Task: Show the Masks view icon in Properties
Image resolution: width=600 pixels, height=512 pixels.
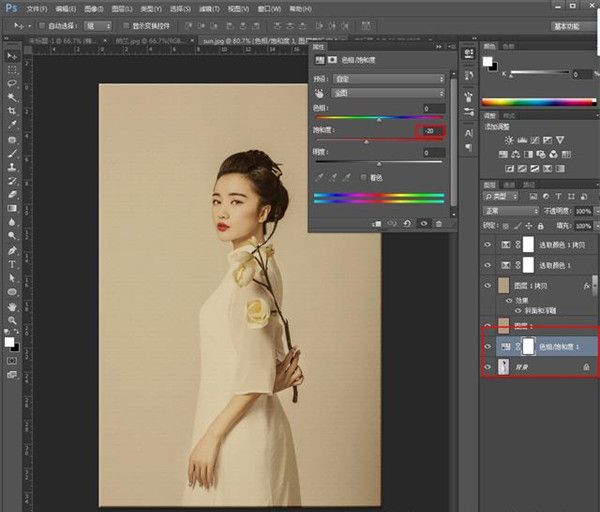Action: click(x=333, y=60)
